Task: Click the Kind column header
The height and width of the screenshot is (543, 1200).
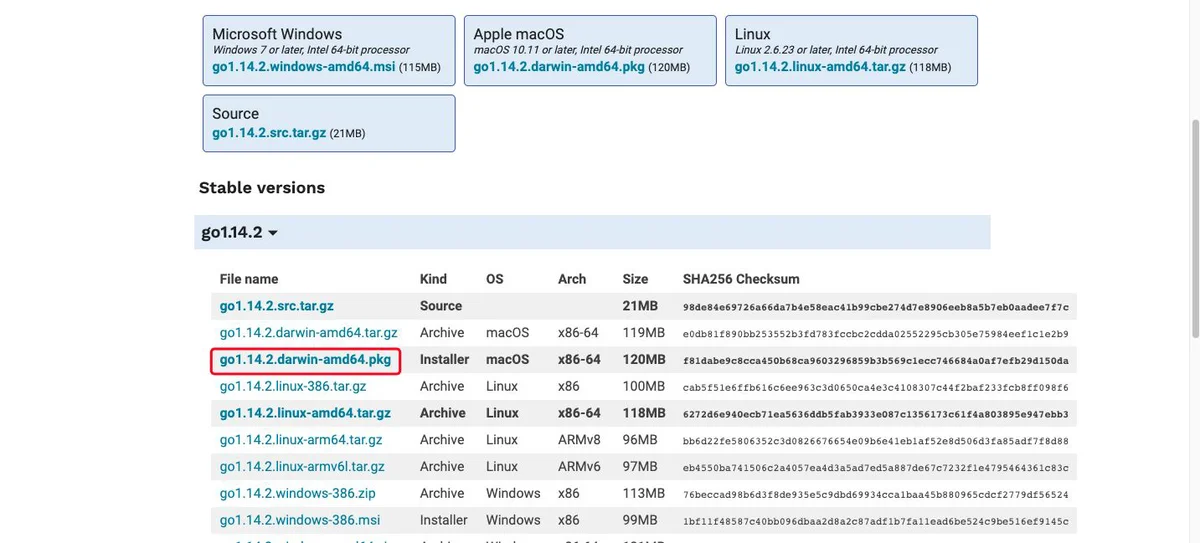Action: (435, 279)
